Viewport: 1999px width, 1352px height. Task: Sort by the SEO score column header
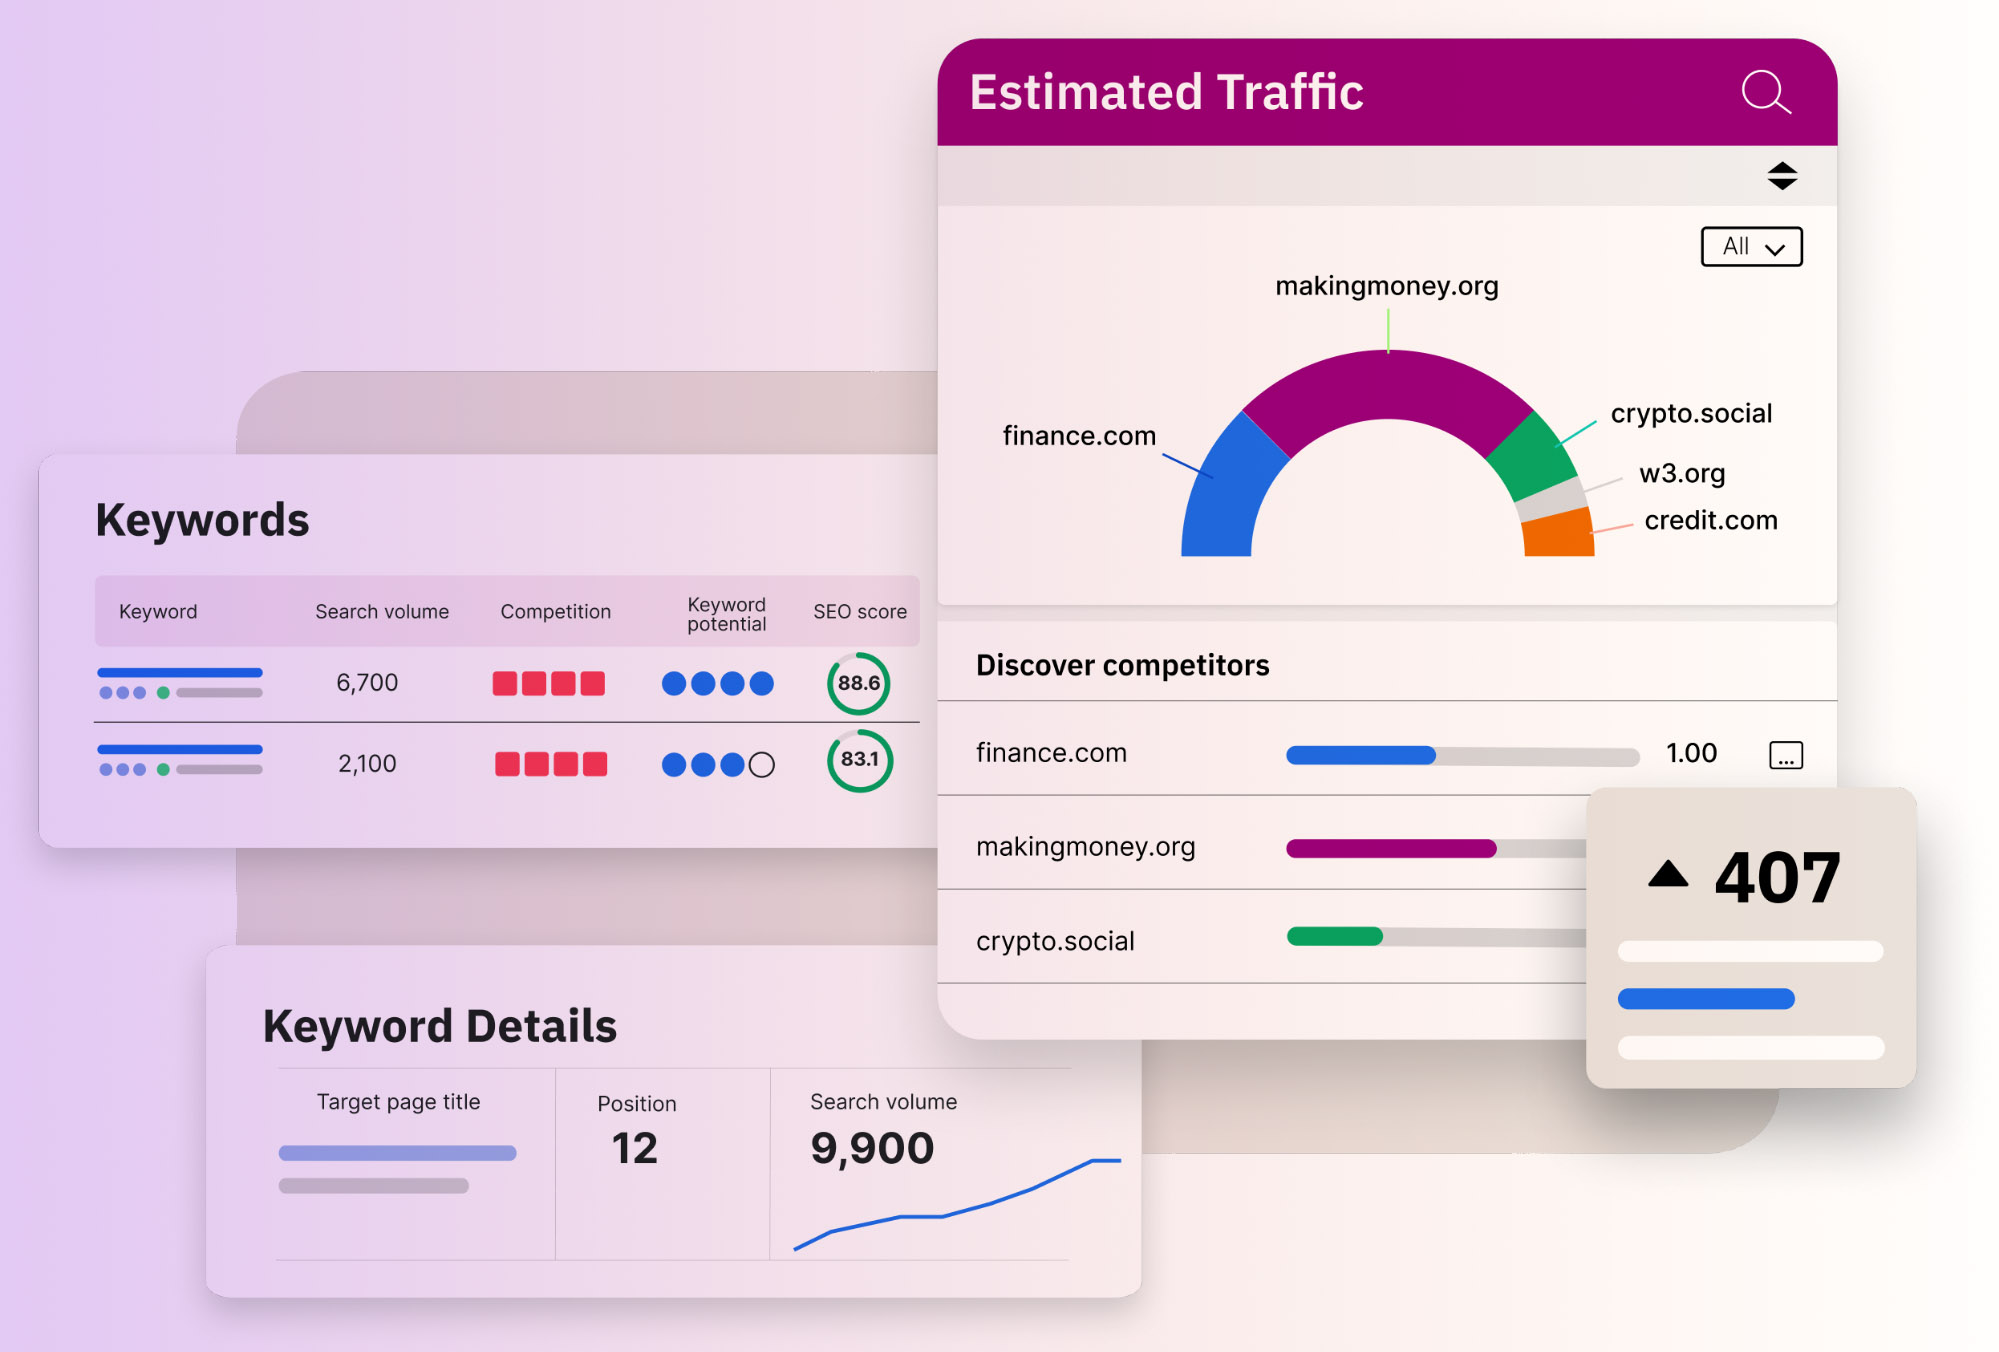(x=859, y=612)
